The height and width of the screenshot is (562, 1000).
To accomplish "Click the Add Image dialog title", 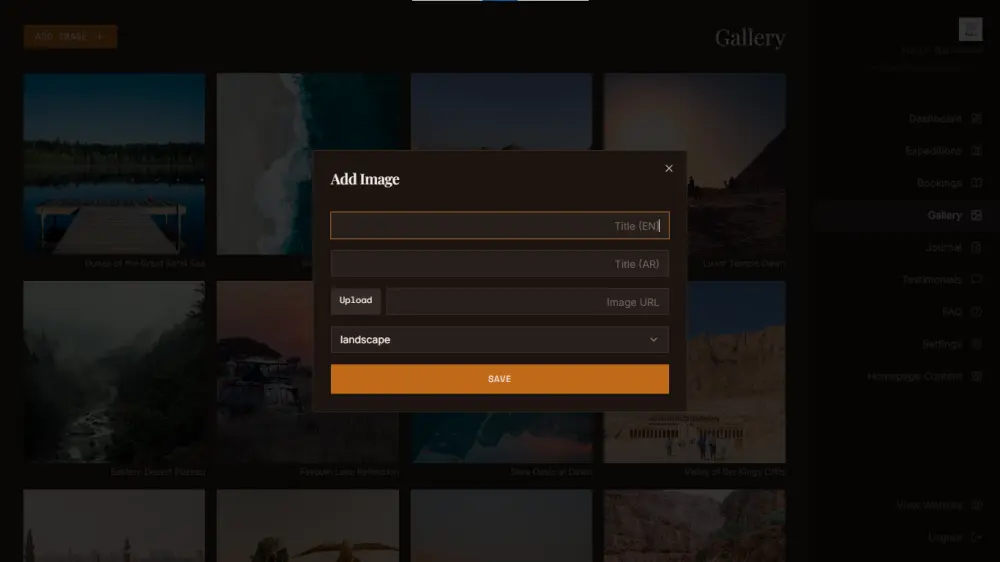I will 365,179.
